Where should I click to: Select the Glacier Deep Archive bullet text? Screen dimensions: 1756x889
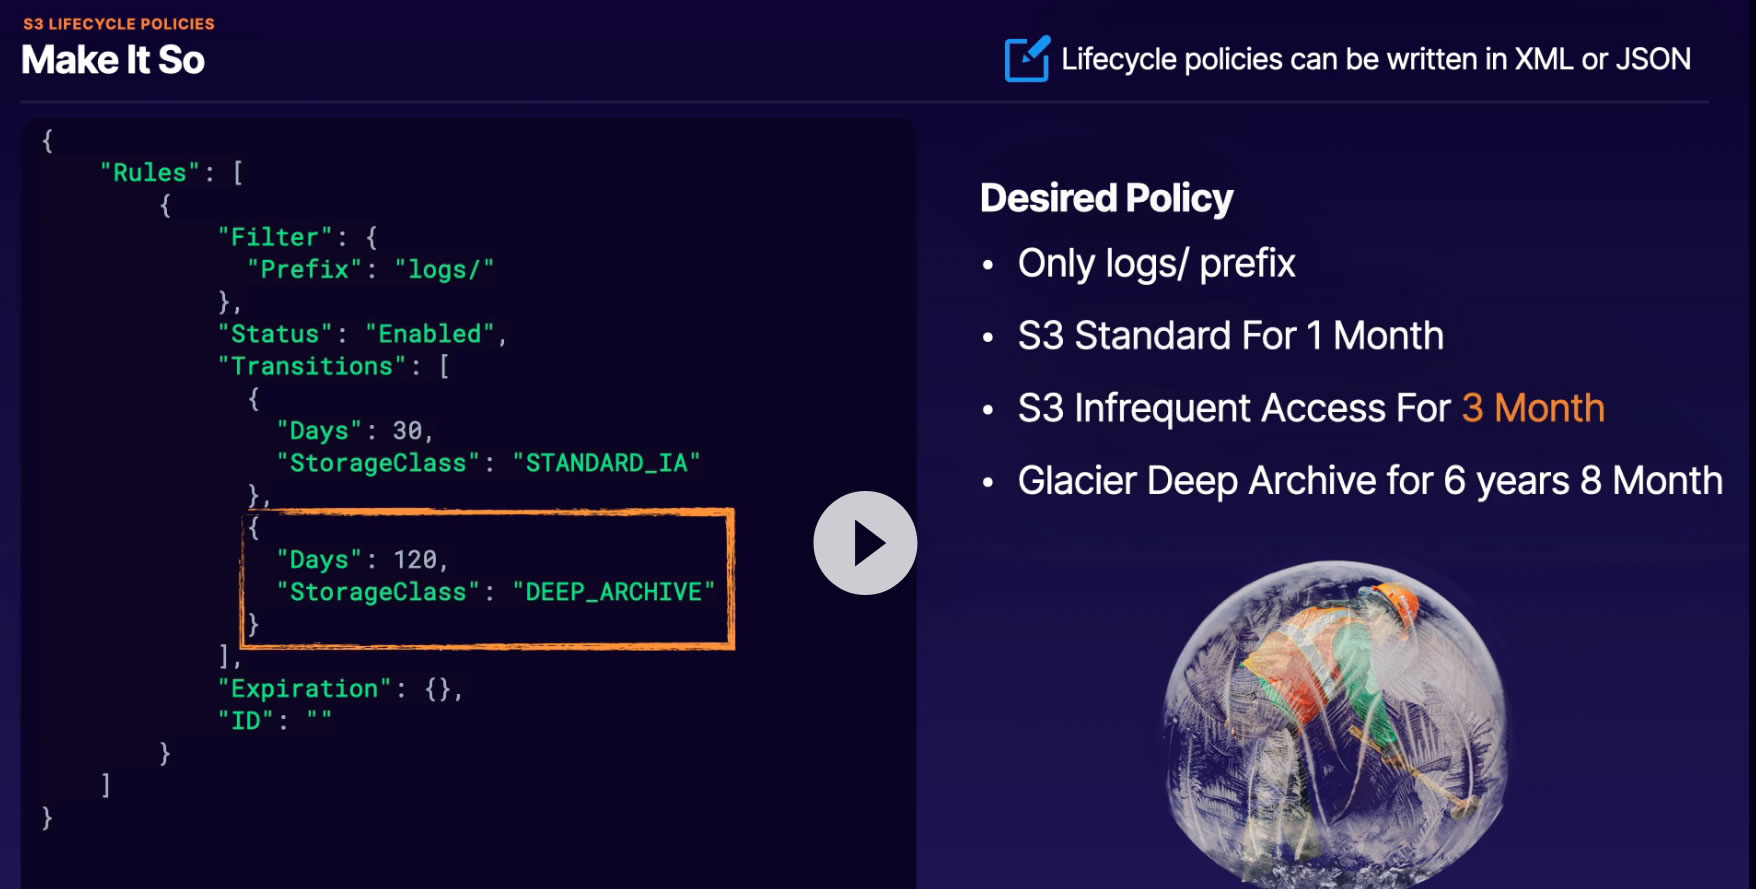pos(1369,481)
